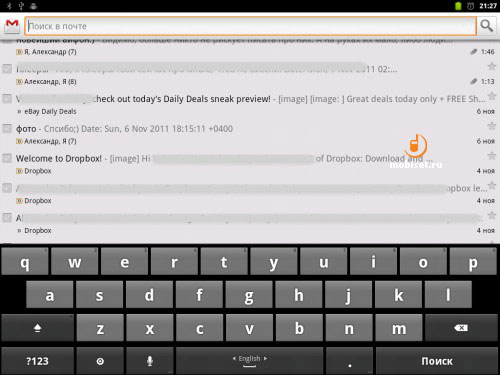500x375 pixels.
Task: Tick the Welcome to Dropbox checkbox
Action: click(7, 158)
